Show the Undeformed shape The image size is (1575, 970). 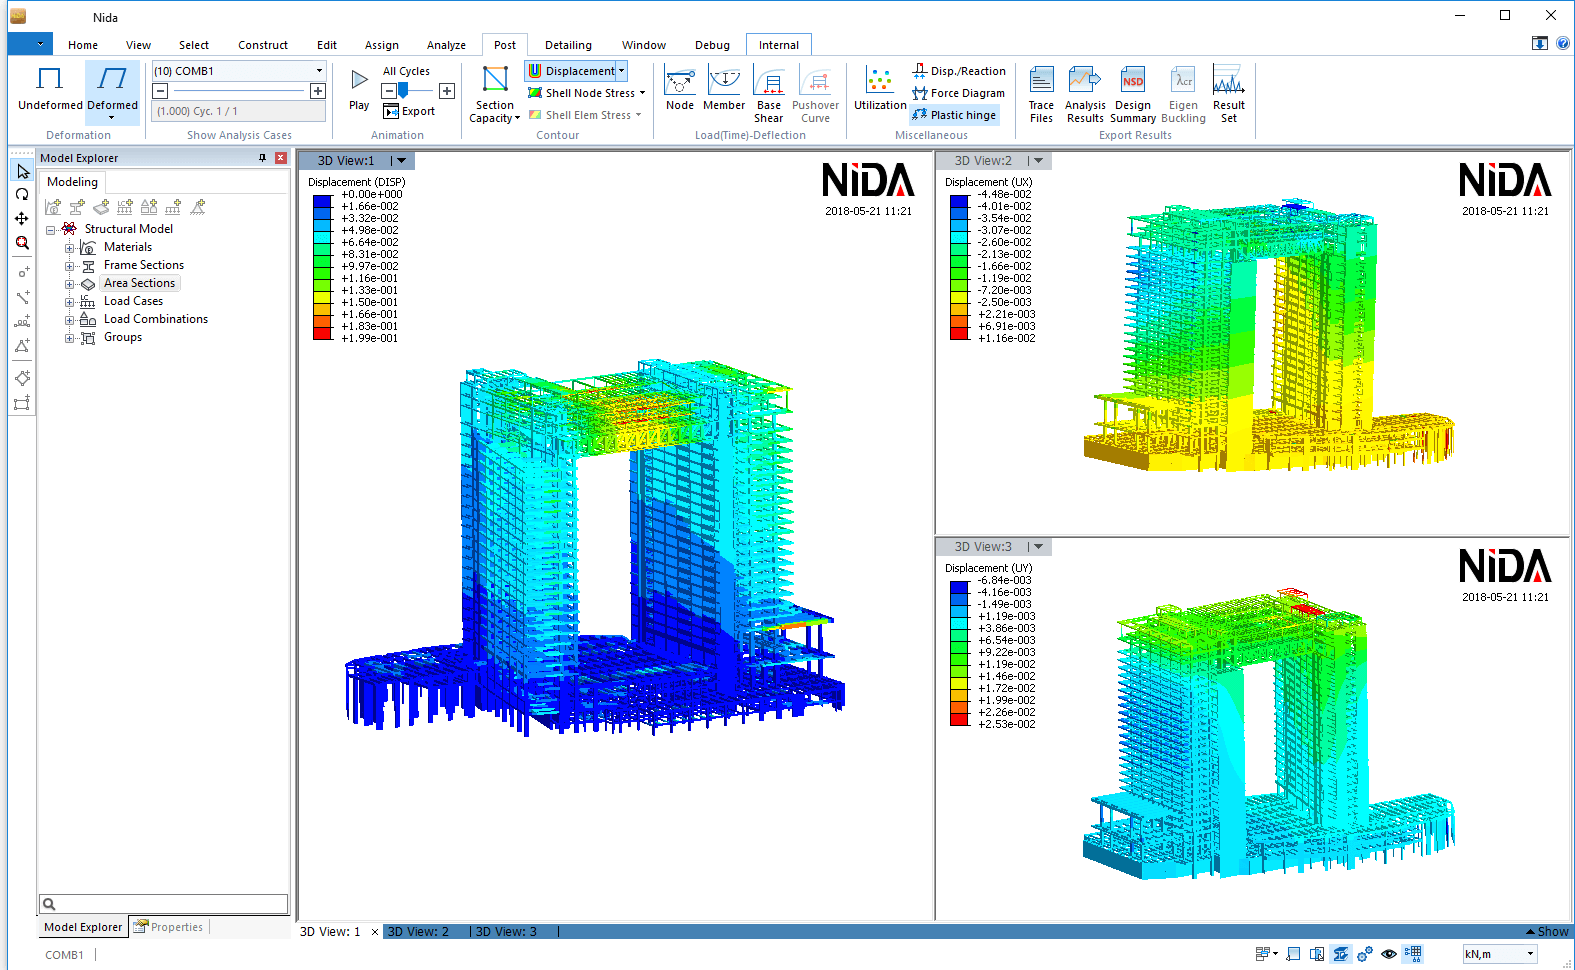(50, 90)
